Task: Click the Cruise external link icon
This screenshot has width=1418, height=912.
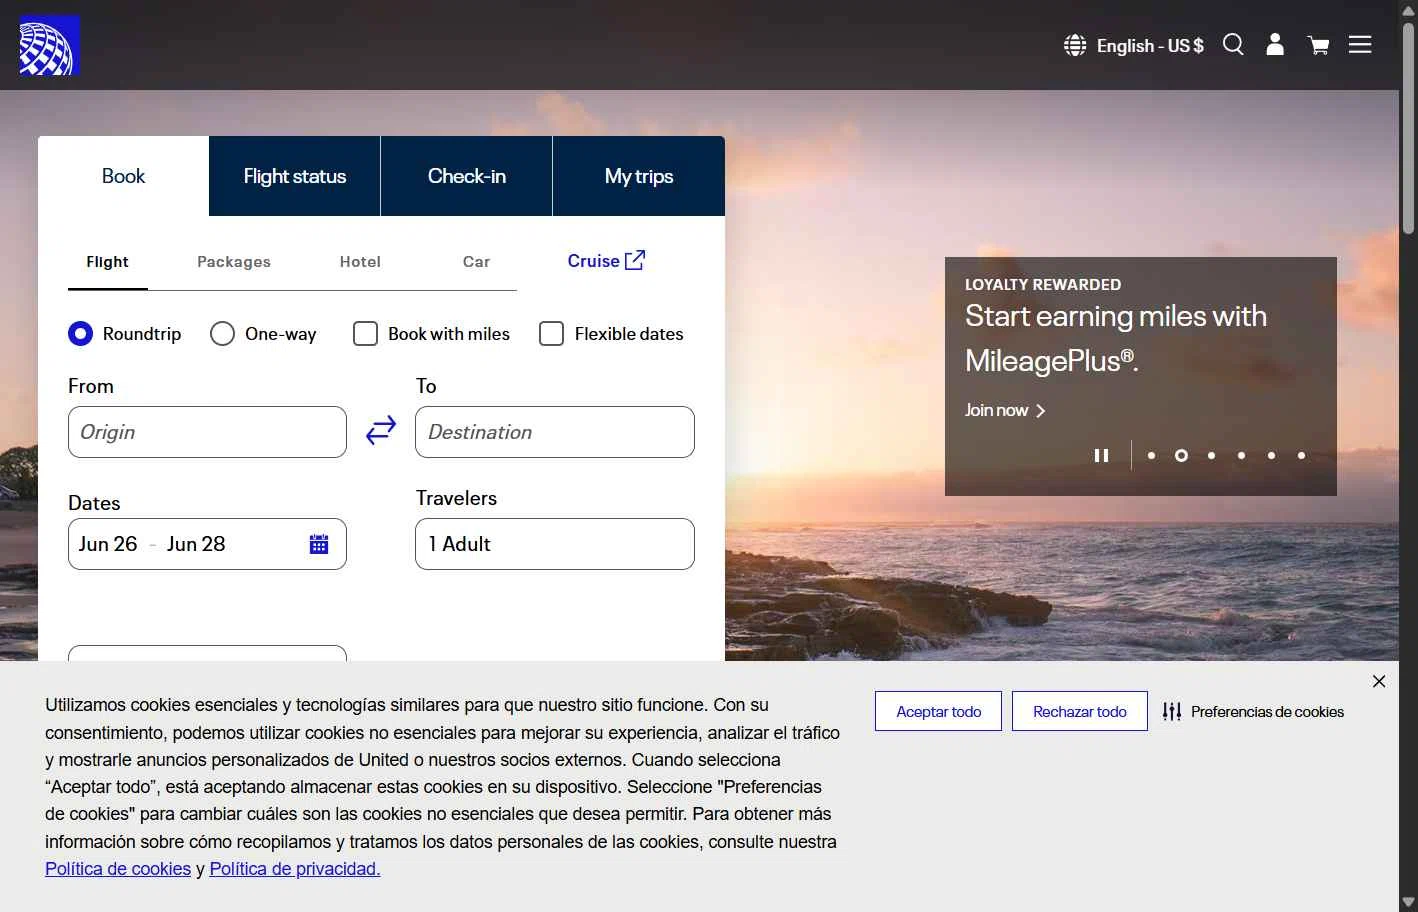Action: click(635, 260)
